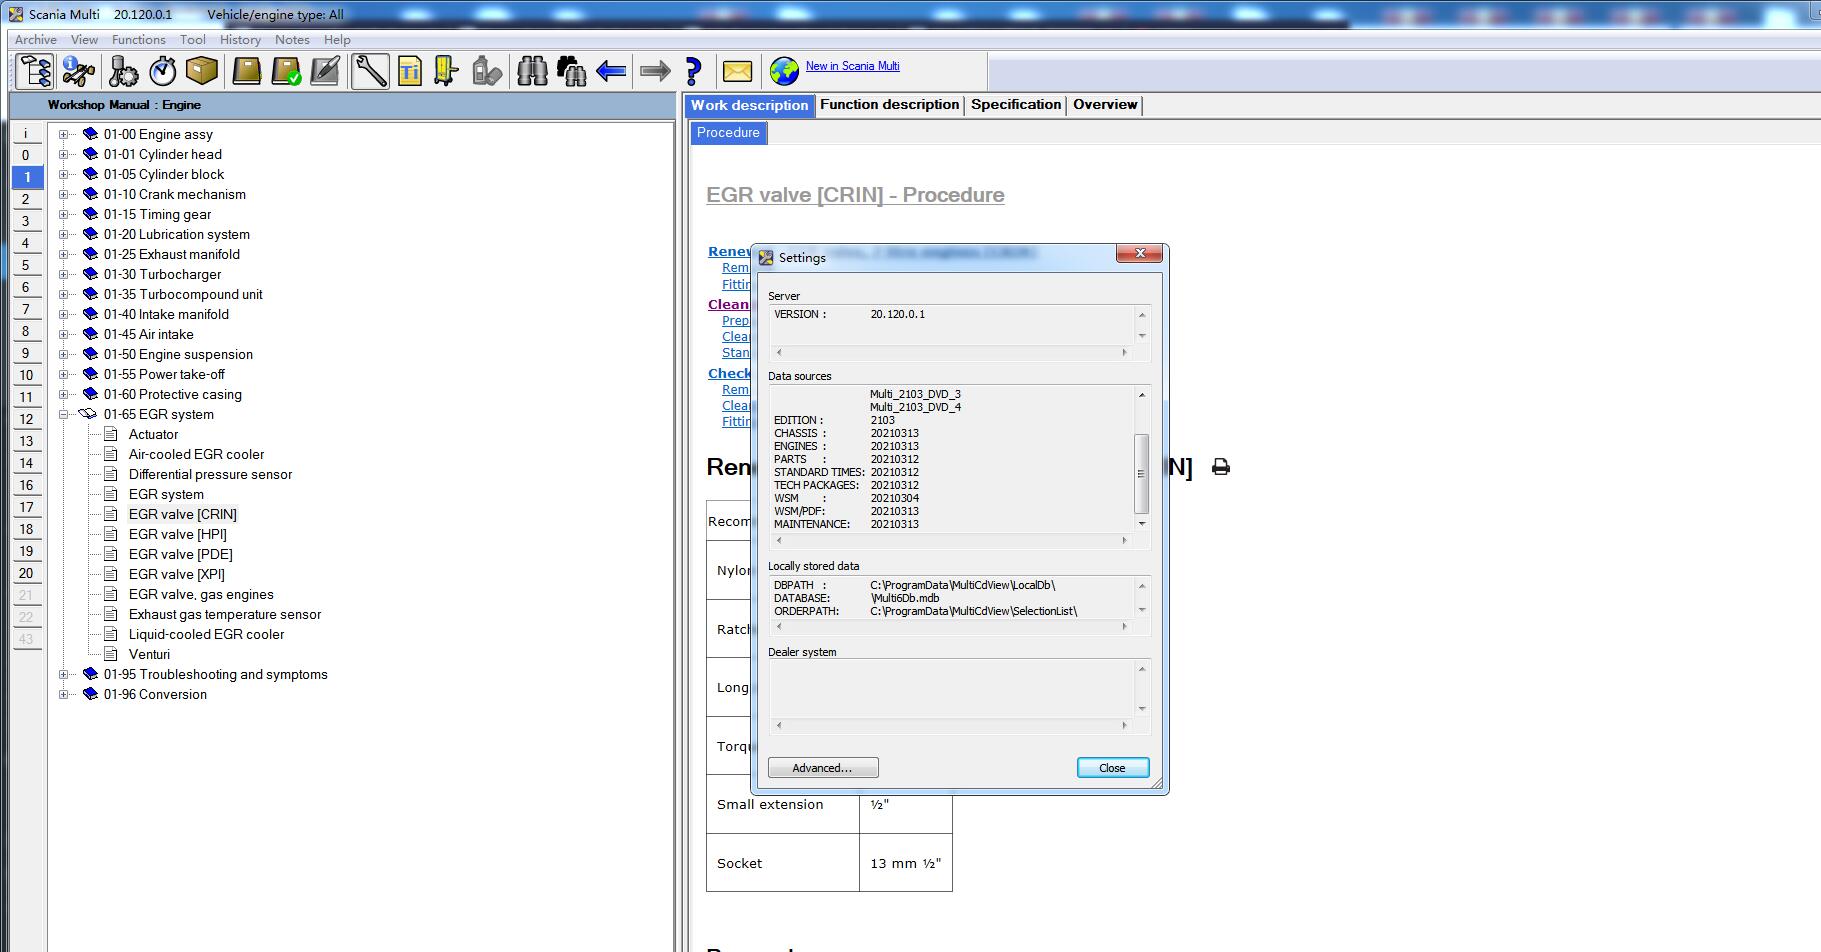This screenshot has width=1821, height=952.
Task: Select the EGR valve [HPI] item
Action: click(x=178, y=534)
